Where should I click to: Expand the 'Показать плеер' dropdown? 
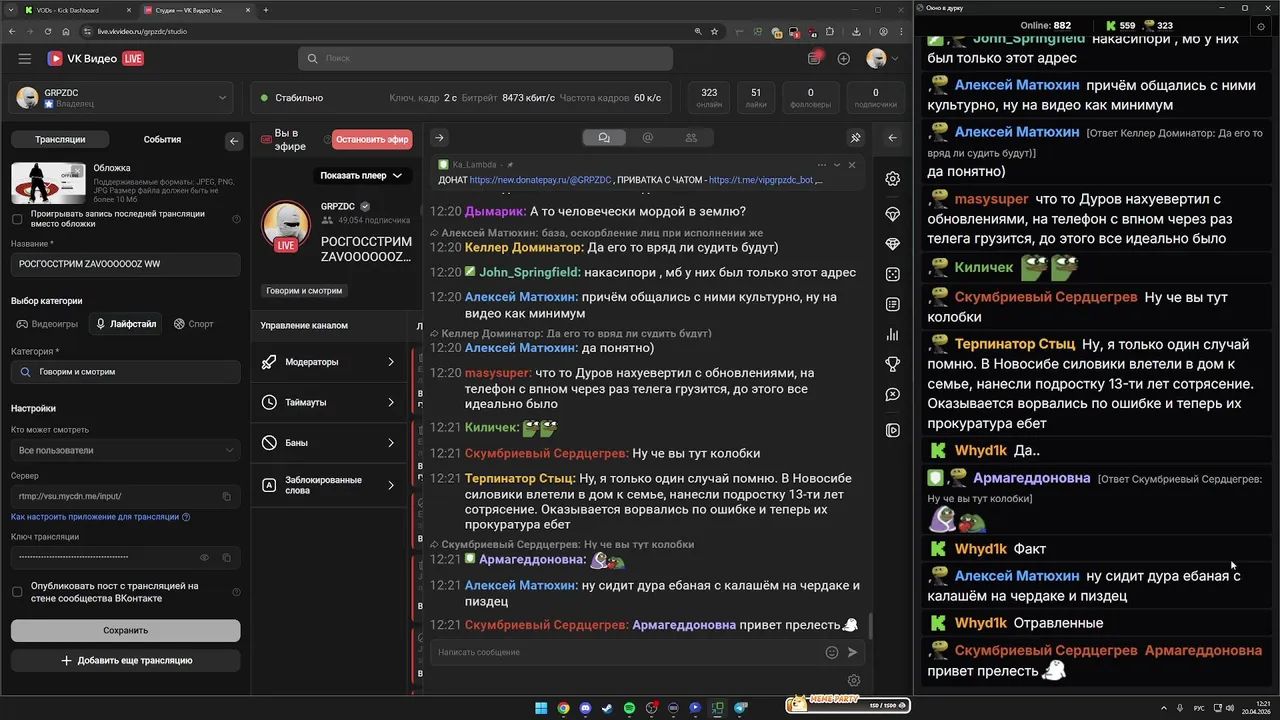click(x=361, y=175)
